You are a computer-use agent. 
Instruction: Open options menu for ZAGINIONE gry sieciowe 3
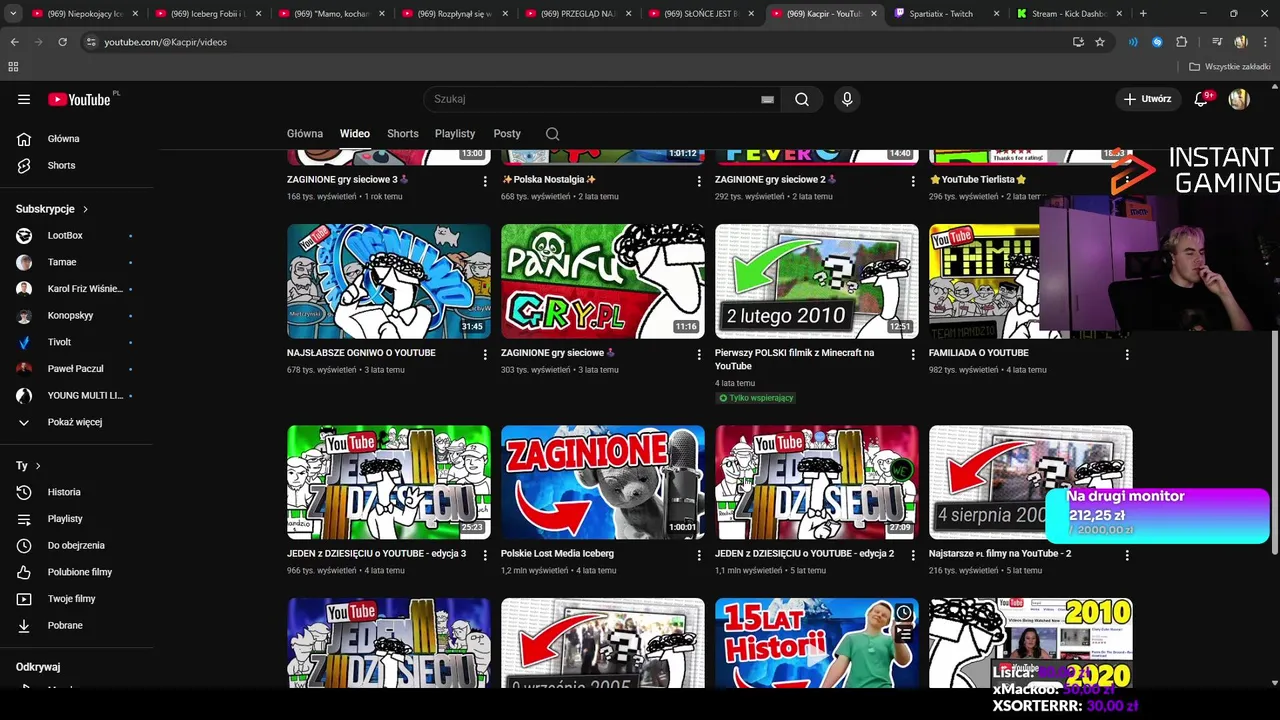click(485, 181)
